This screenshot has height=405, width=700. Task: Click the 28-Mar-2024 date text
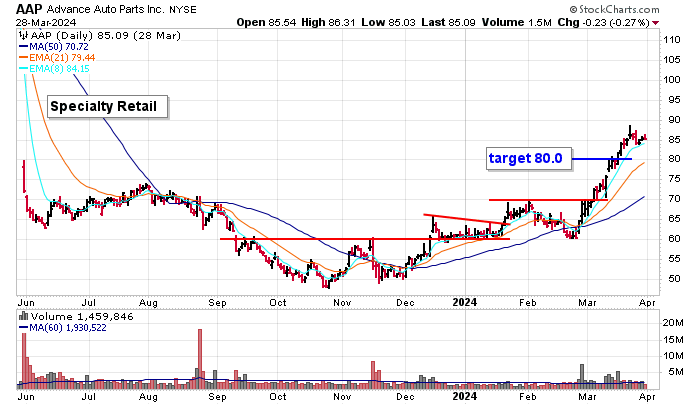click(x=46, y=22)
